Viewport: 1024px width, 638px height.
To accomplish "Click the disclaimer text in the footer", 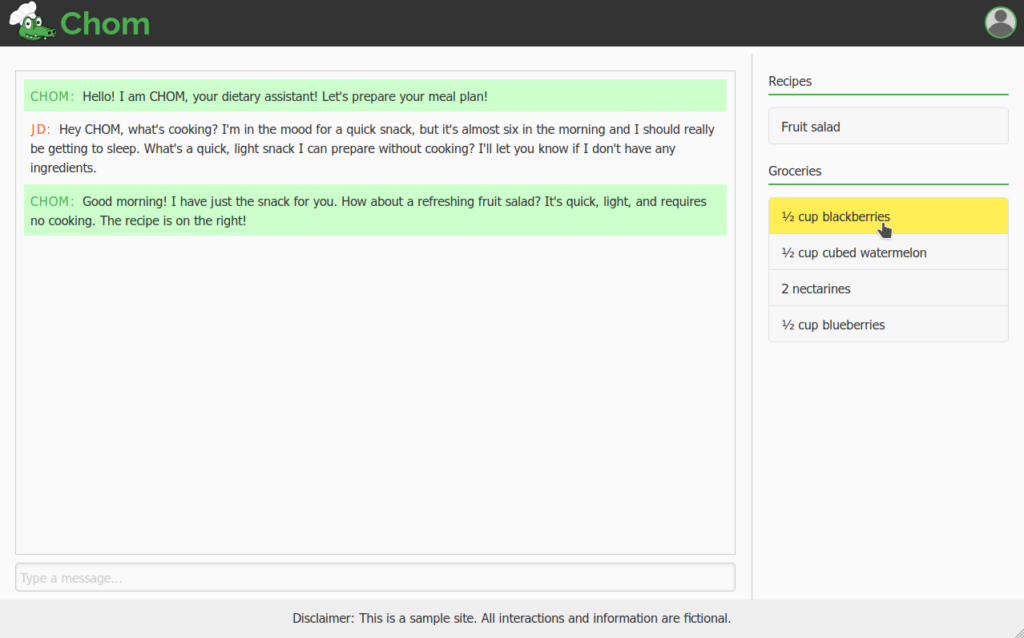I will coord(511,618).
